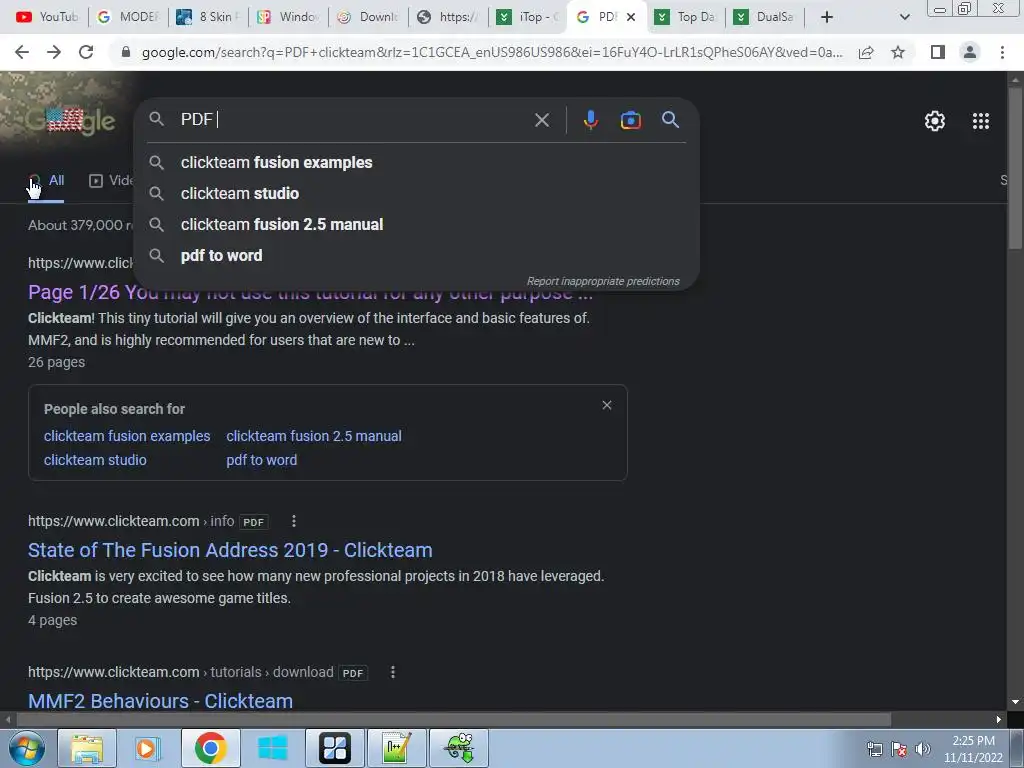The height and width of the screenshot is (768, 1024).
Task: Click Report inappropriate predictions
Action: click(x=603, y=281)
